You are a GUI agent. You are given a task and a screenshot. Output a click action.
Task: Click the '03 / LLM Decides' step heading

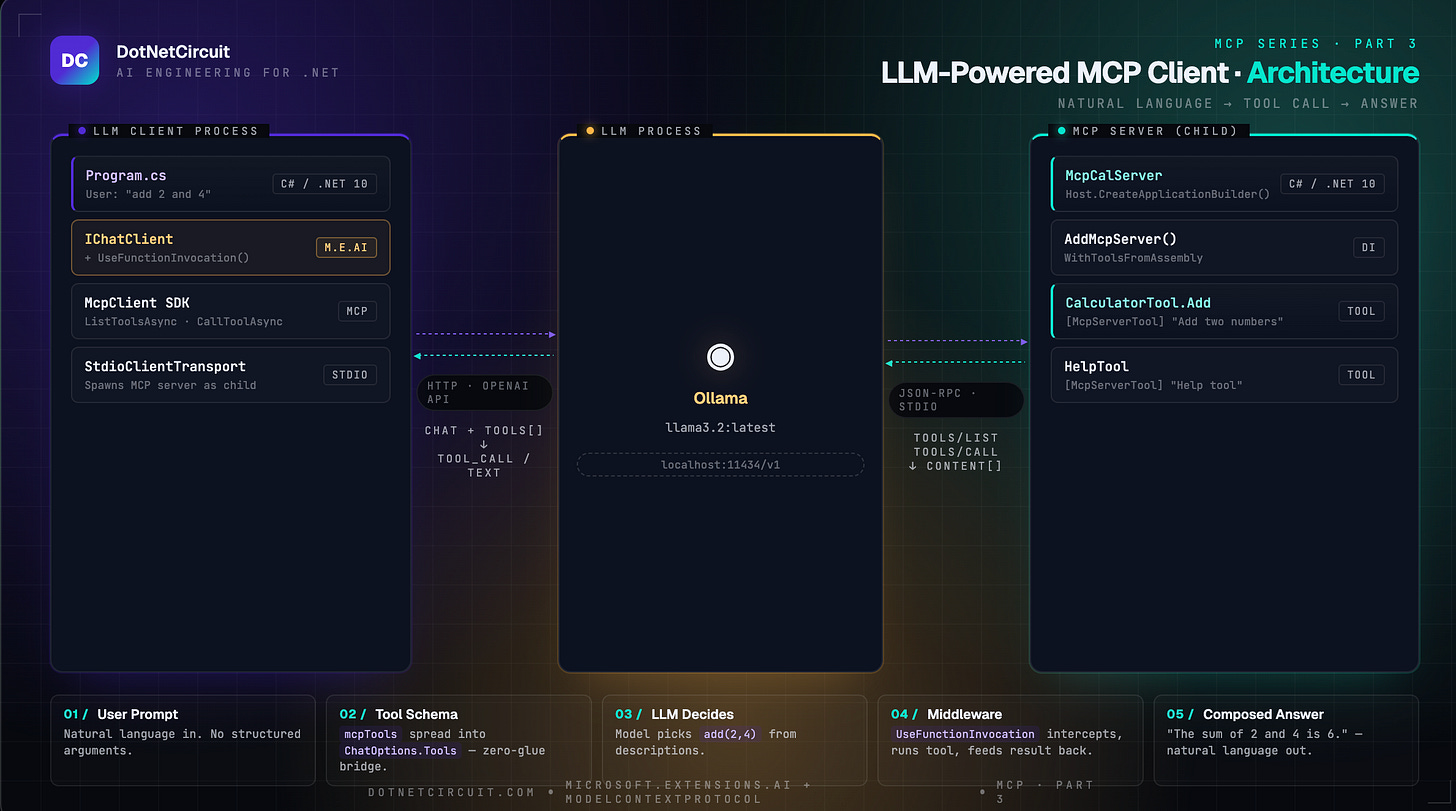(x=674, y=714)
